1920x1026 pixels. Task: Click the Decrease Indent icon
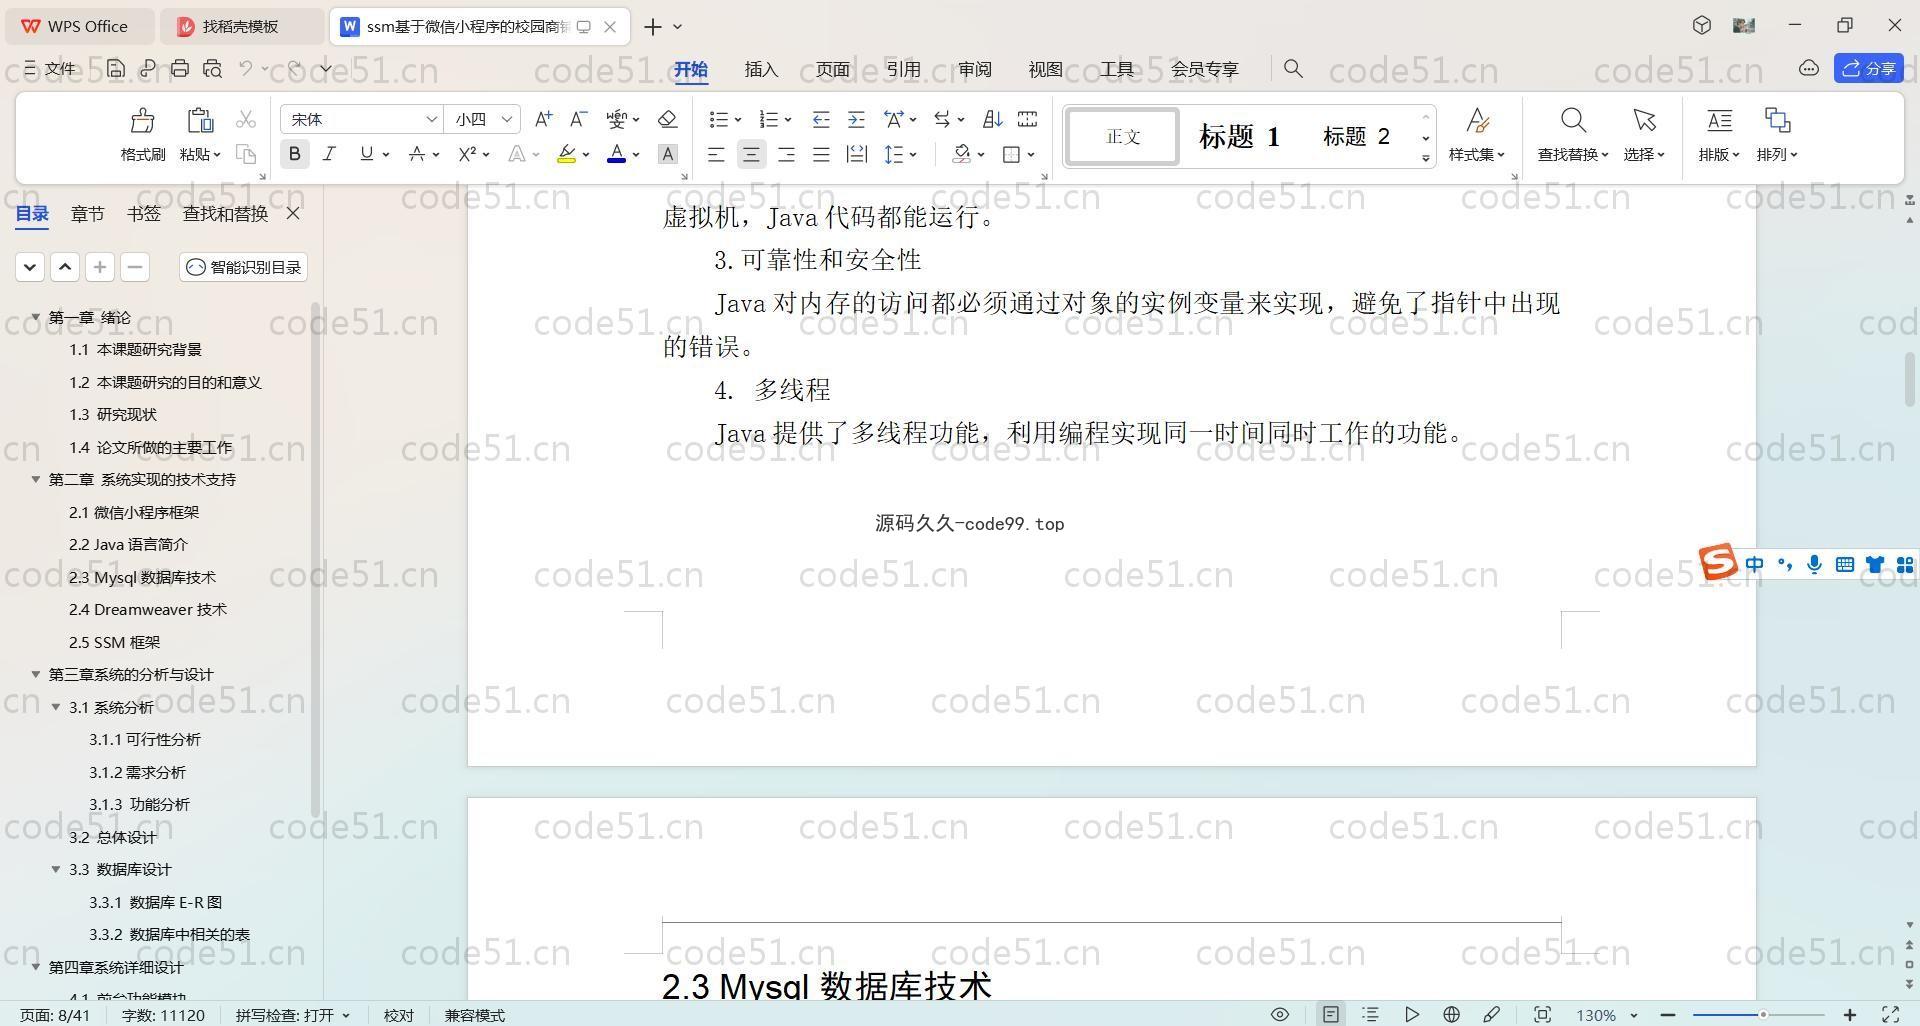[x=821, y=119]
